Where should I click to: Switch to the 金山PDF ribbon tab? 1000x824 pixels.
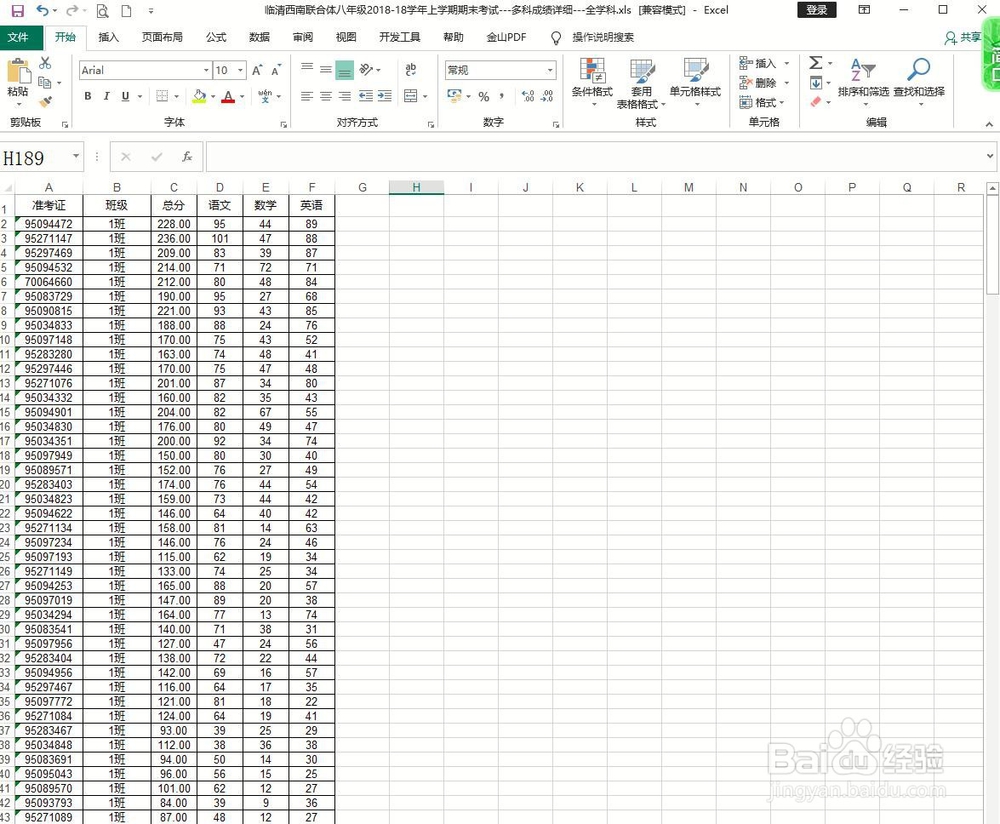click(506, 37)
